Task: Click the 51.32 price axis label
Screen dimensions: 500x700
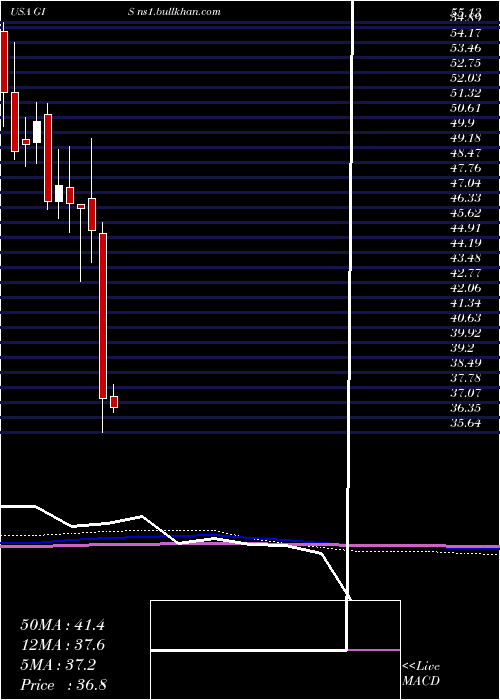Action: coord(465,93)
